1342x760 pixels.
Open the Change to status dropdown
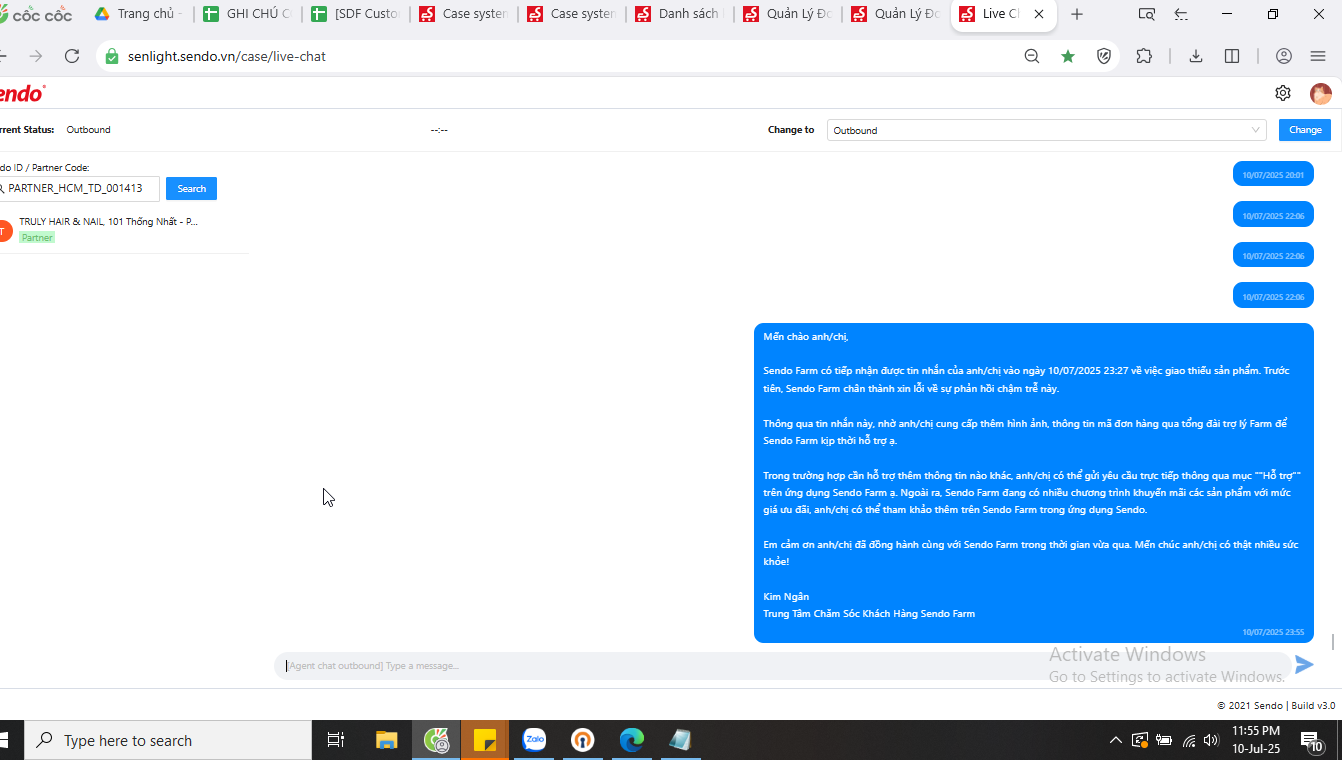point(1046,130)
